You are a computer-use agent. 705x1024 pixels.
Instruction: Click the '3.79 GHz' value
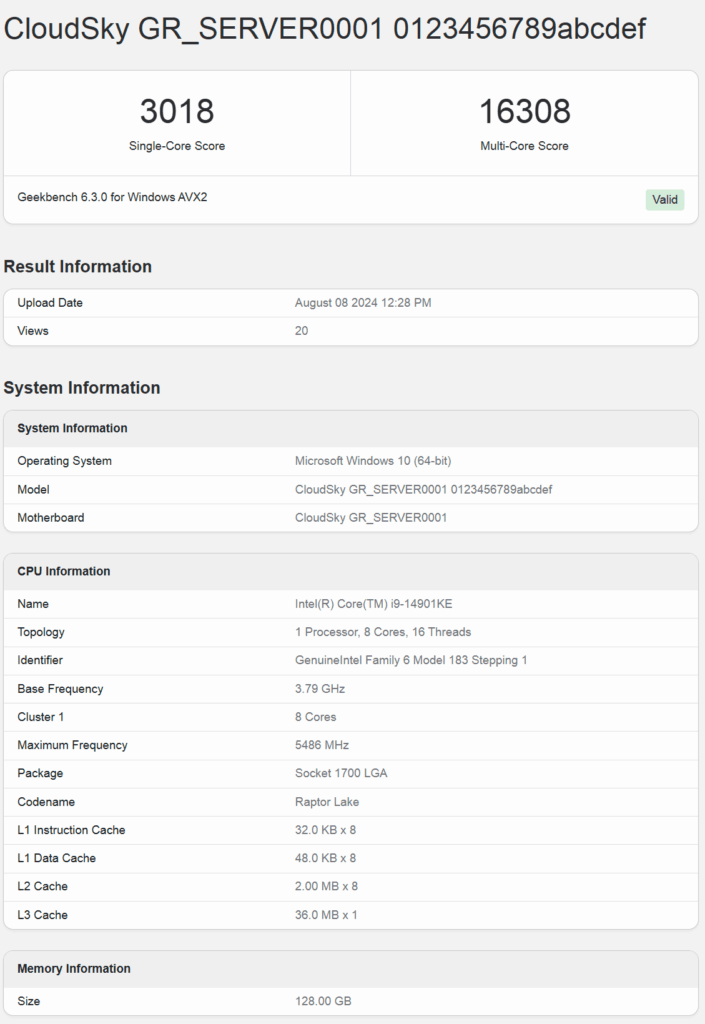tap(320, 689)
